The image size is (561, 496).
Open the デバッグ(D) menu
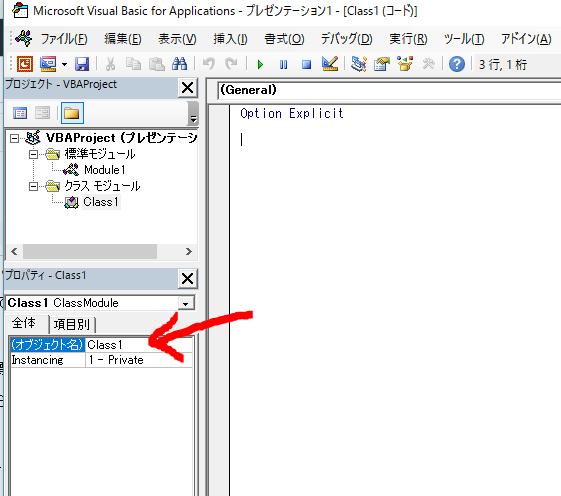click(x=346, y=39)
